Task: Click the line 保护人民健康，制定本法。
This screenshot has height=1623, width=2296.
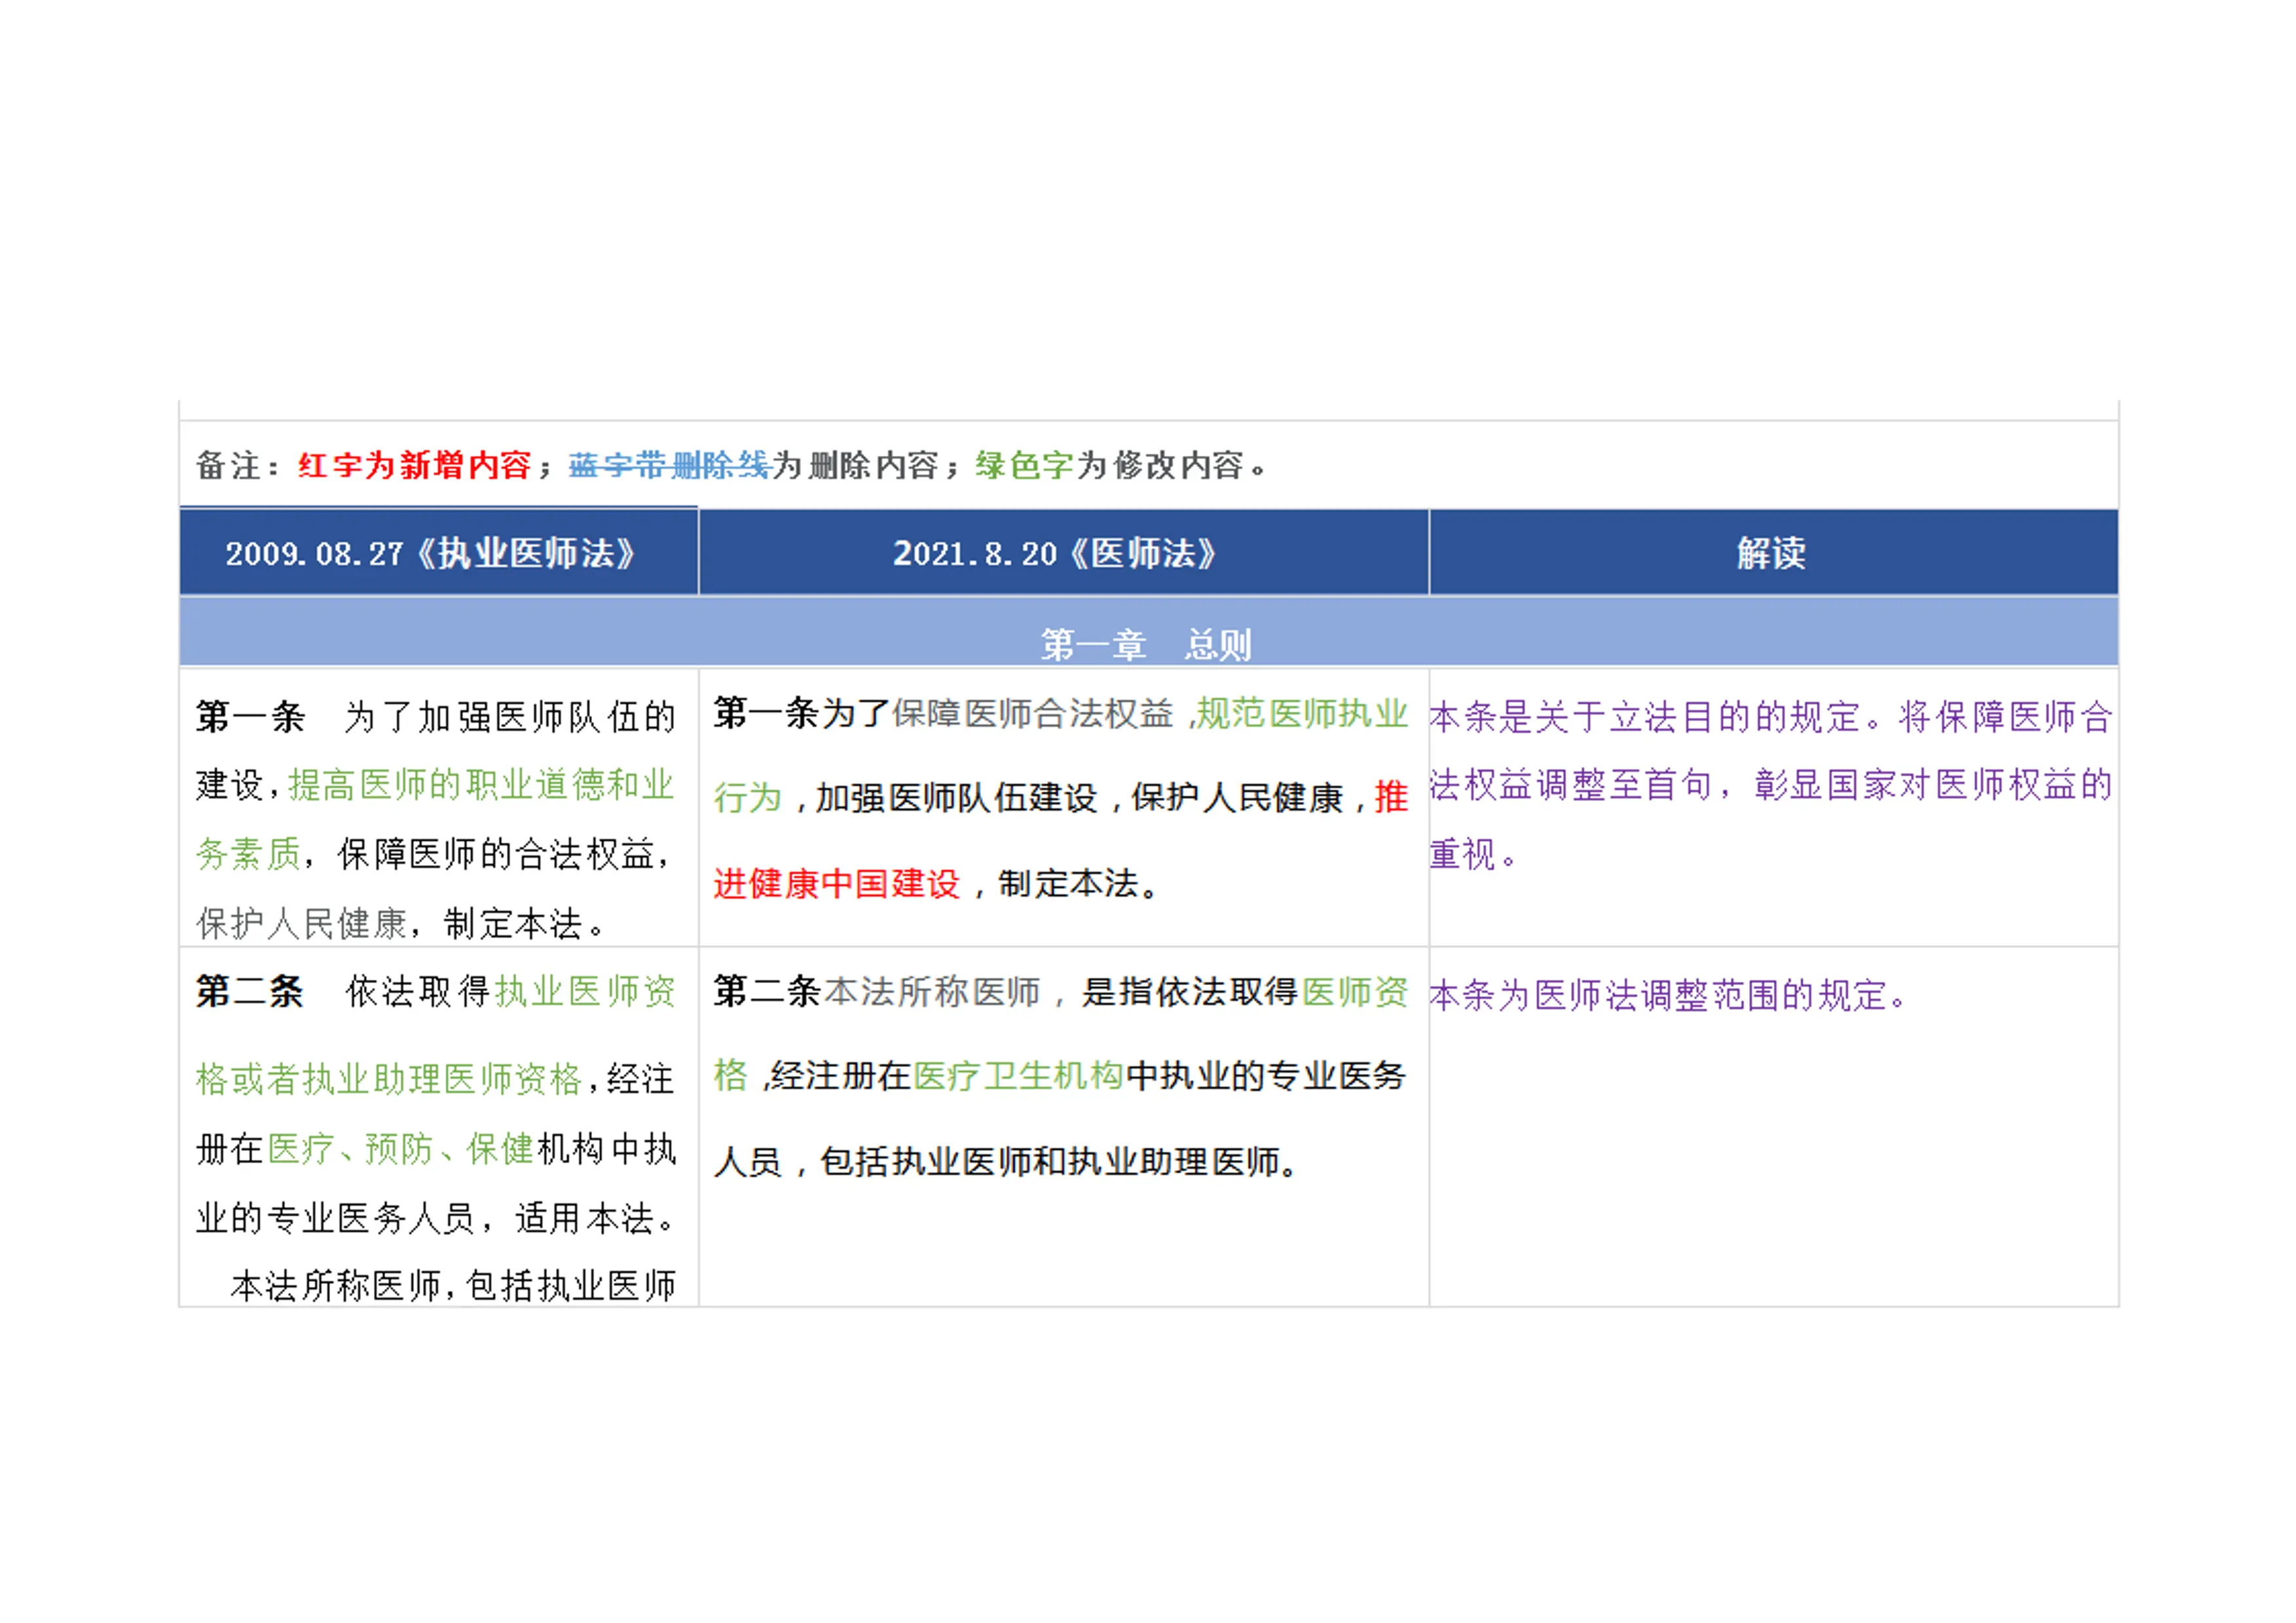Action: (402, 923)
